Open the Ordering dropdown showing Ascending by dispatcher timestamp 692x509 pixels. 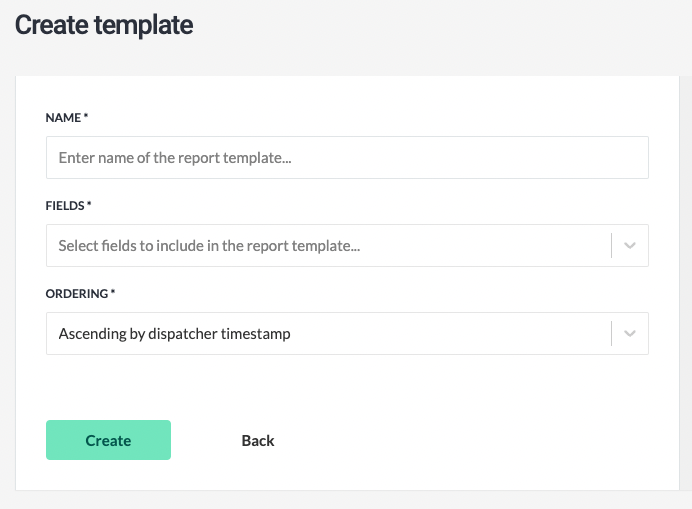[347, 333]
